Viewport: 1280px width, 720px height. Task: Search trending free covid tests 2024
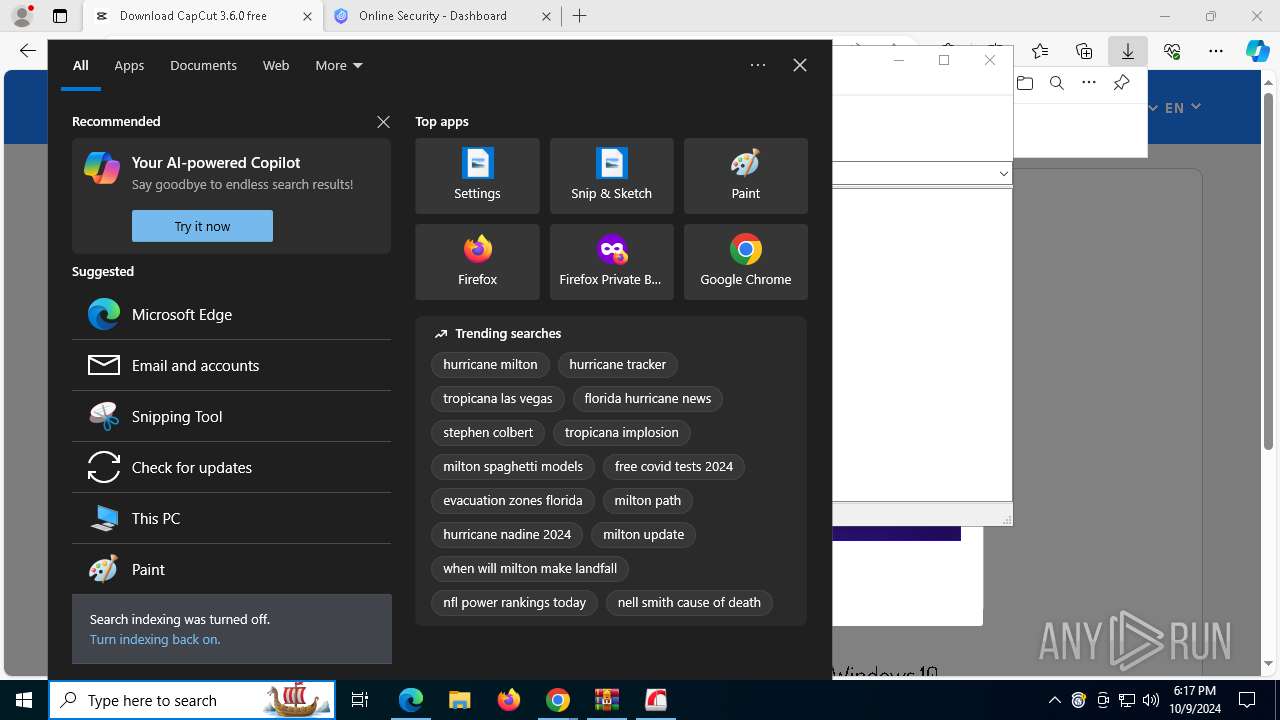pos(674,467)
